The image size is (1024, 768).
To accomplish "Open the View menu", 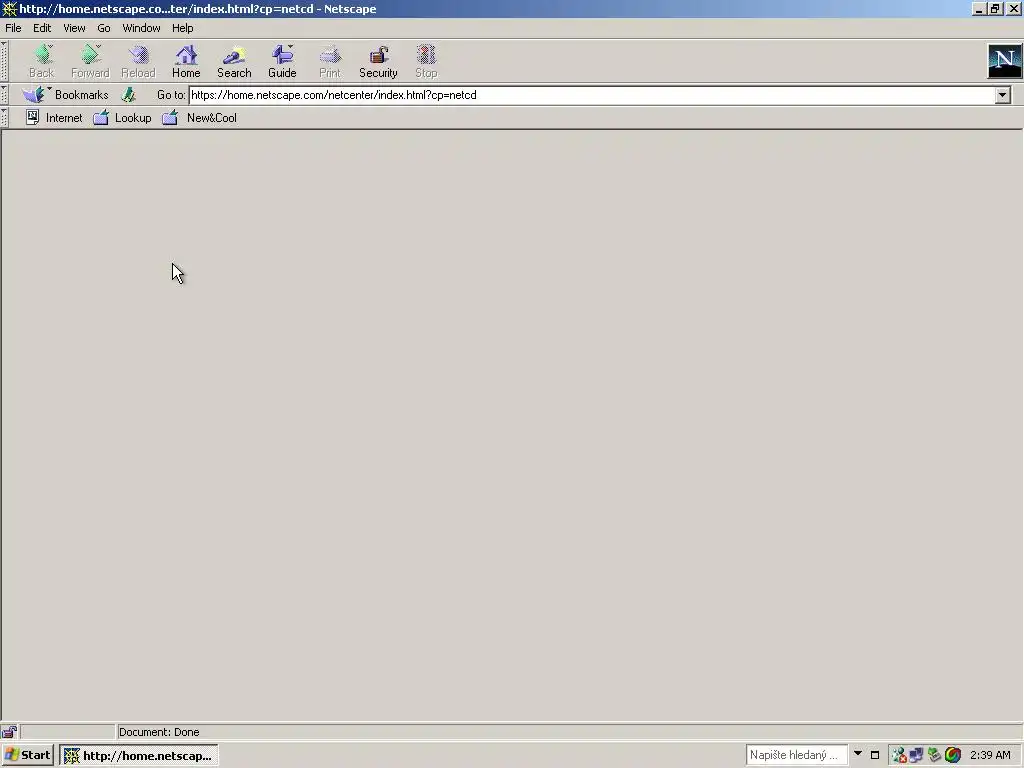I will coord(74,28).
